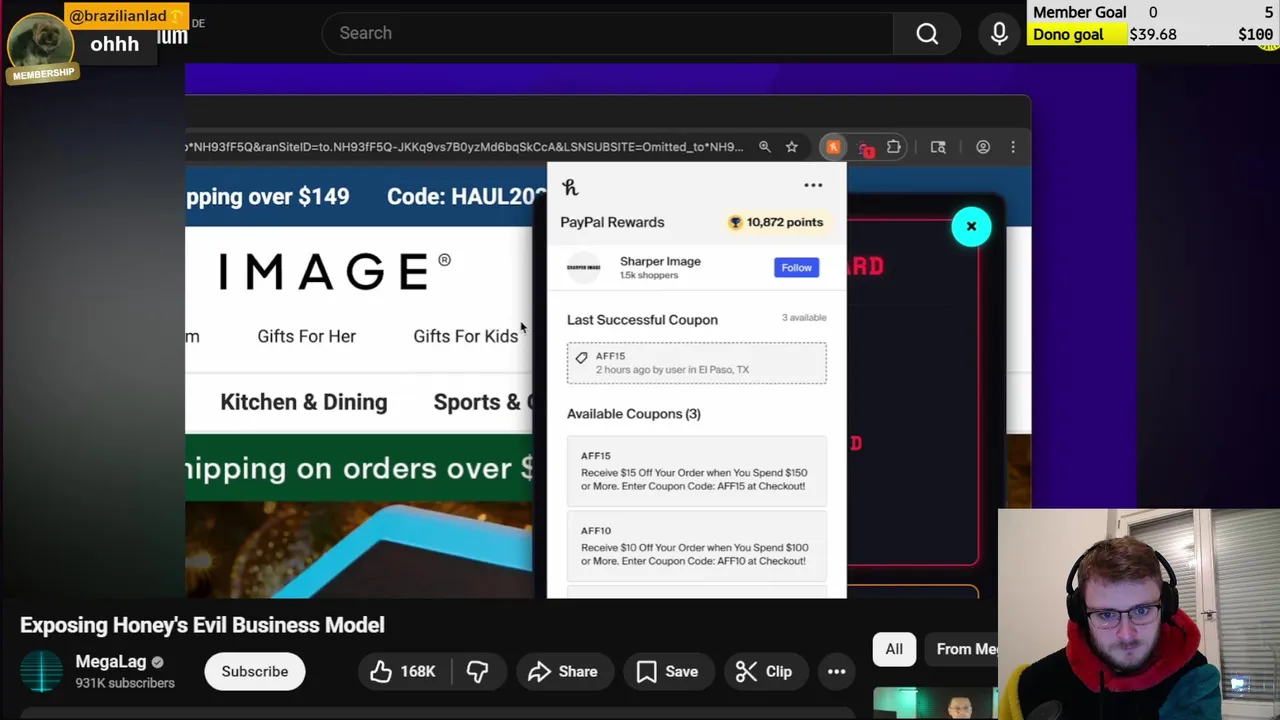The height and width of the screenshot is (720, 1280).
Task: Click the suggested video thumbnail below chips
Action: [x=936, y=703]
